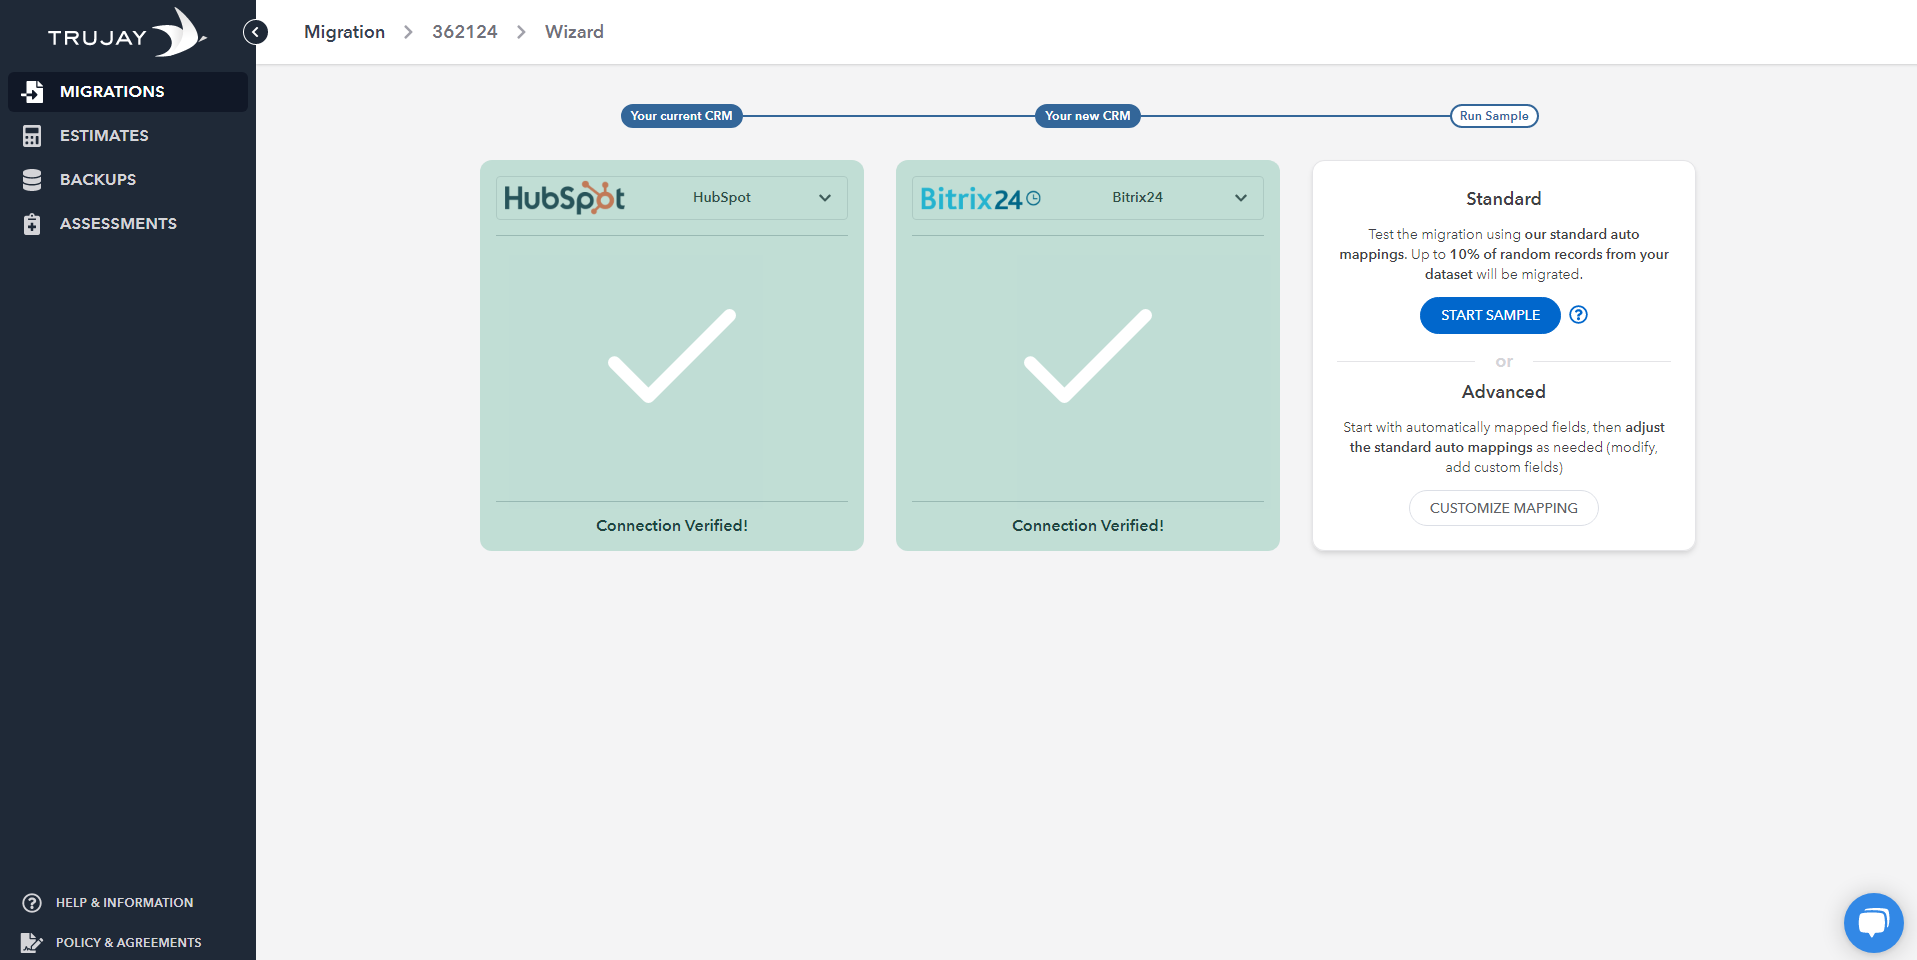This screenshot has width=1917, height=960.
Task: Click the Estimates calculator icon
Action: tap(32, 136)
